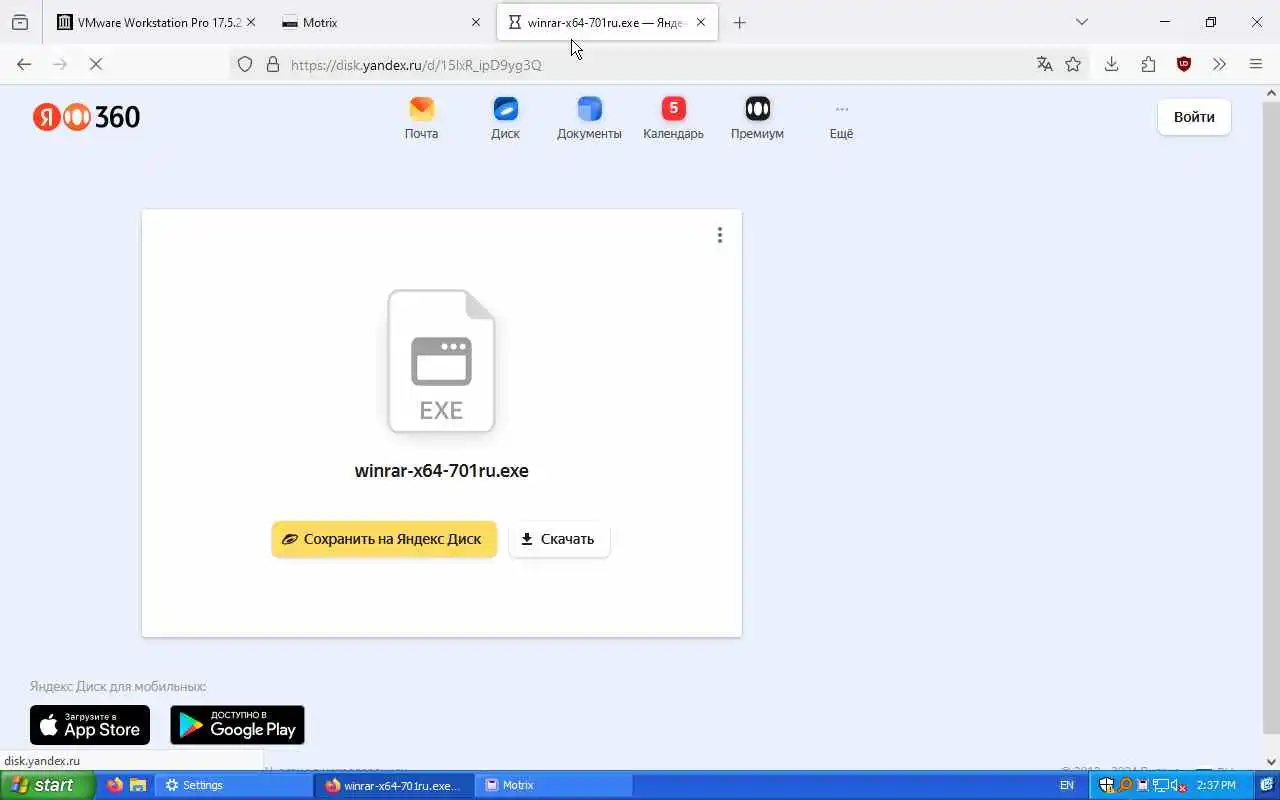Click the site security padlock icon
Image resolution: width=1280 pixels, height=800 pixels.
272,64
